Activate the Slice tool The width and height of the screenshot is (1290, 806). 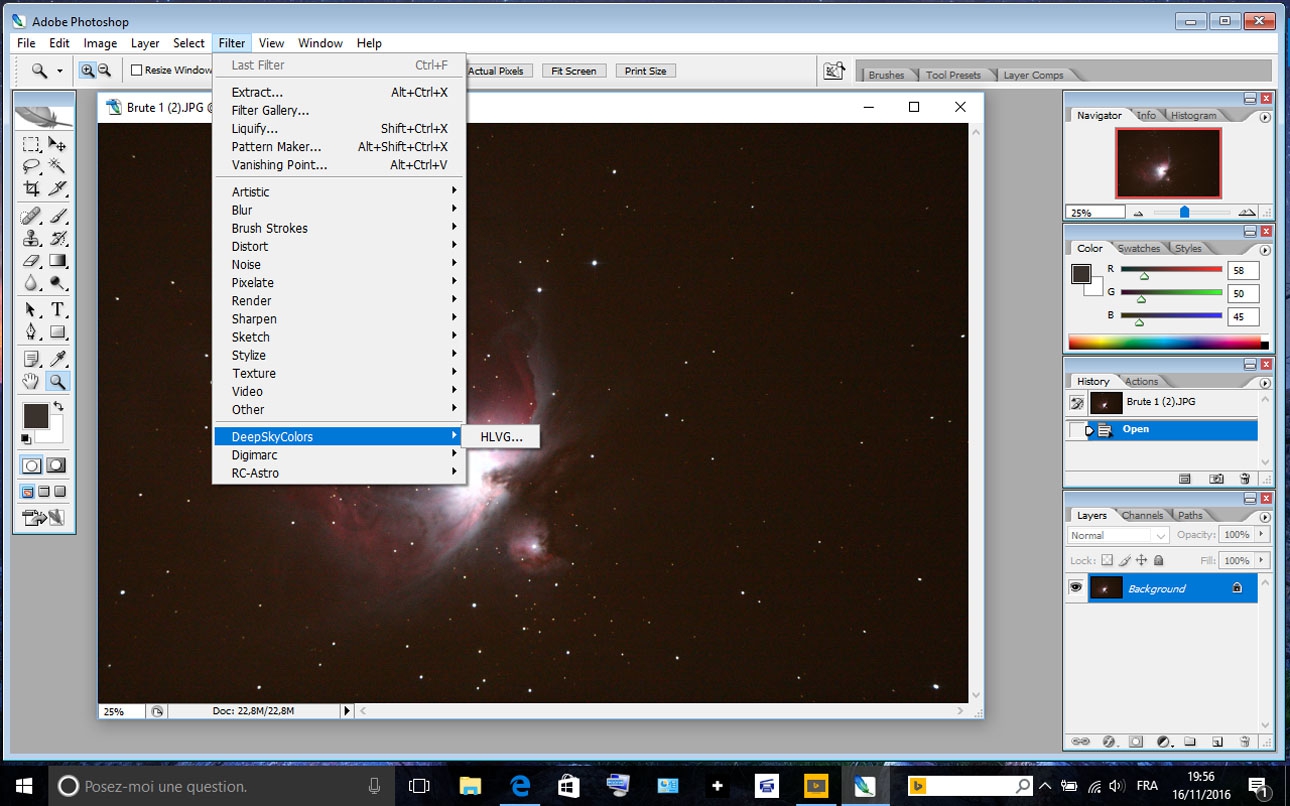point(58,189)
